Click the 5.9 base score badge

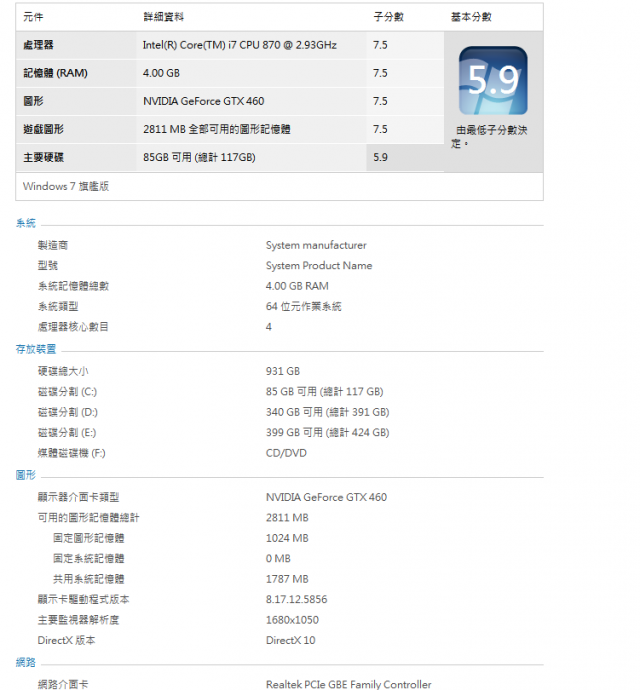tap(493, 81)
